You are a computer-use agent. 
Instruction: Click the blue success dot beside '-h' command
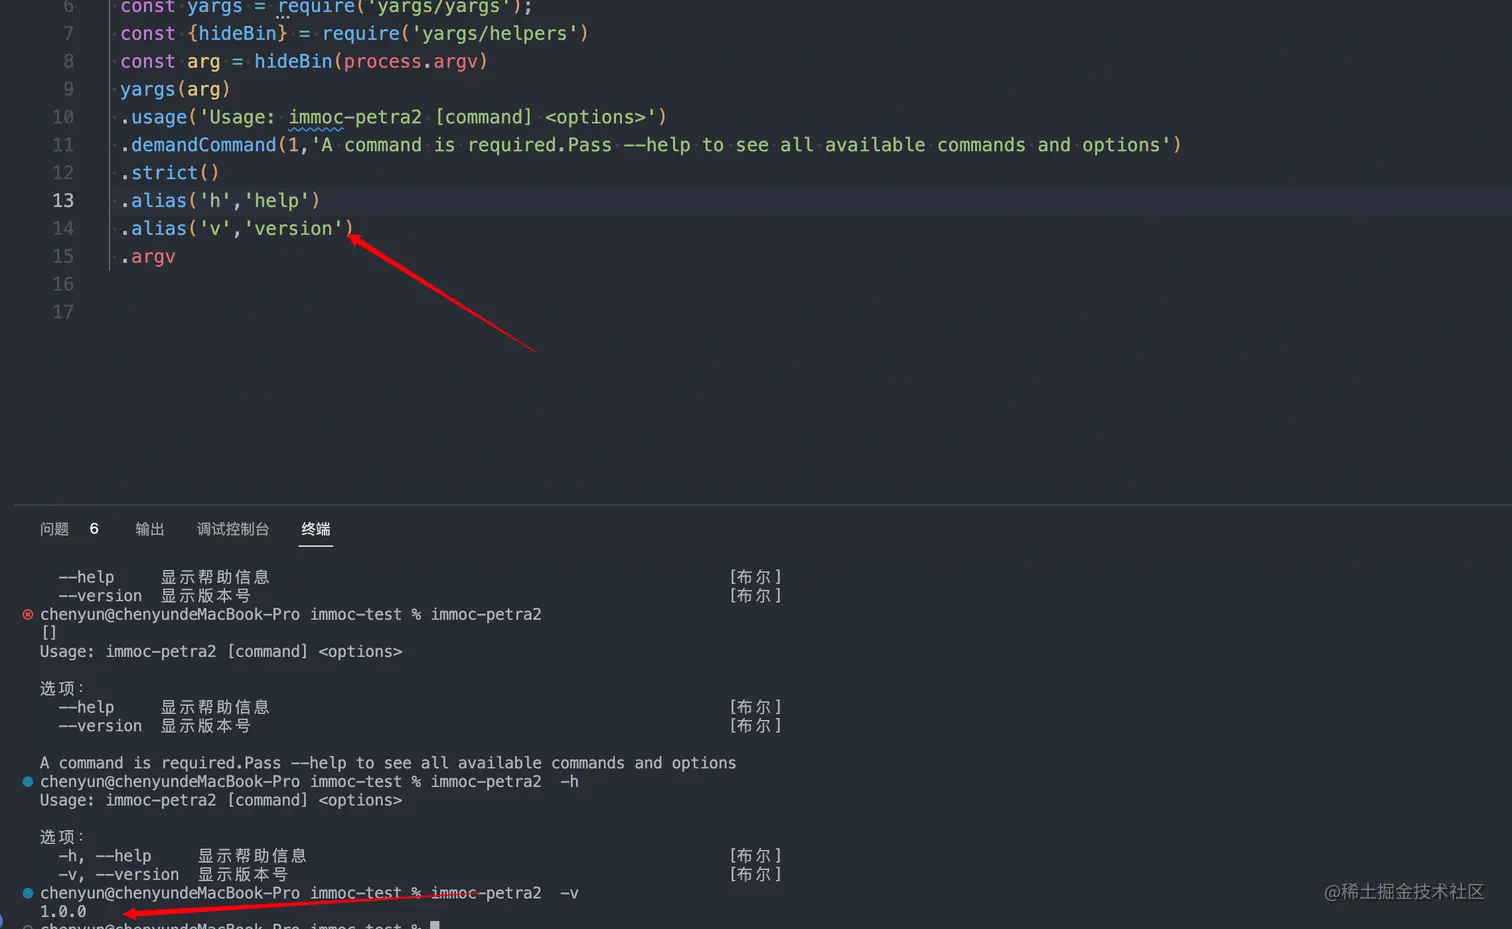[x=28, y=782]
